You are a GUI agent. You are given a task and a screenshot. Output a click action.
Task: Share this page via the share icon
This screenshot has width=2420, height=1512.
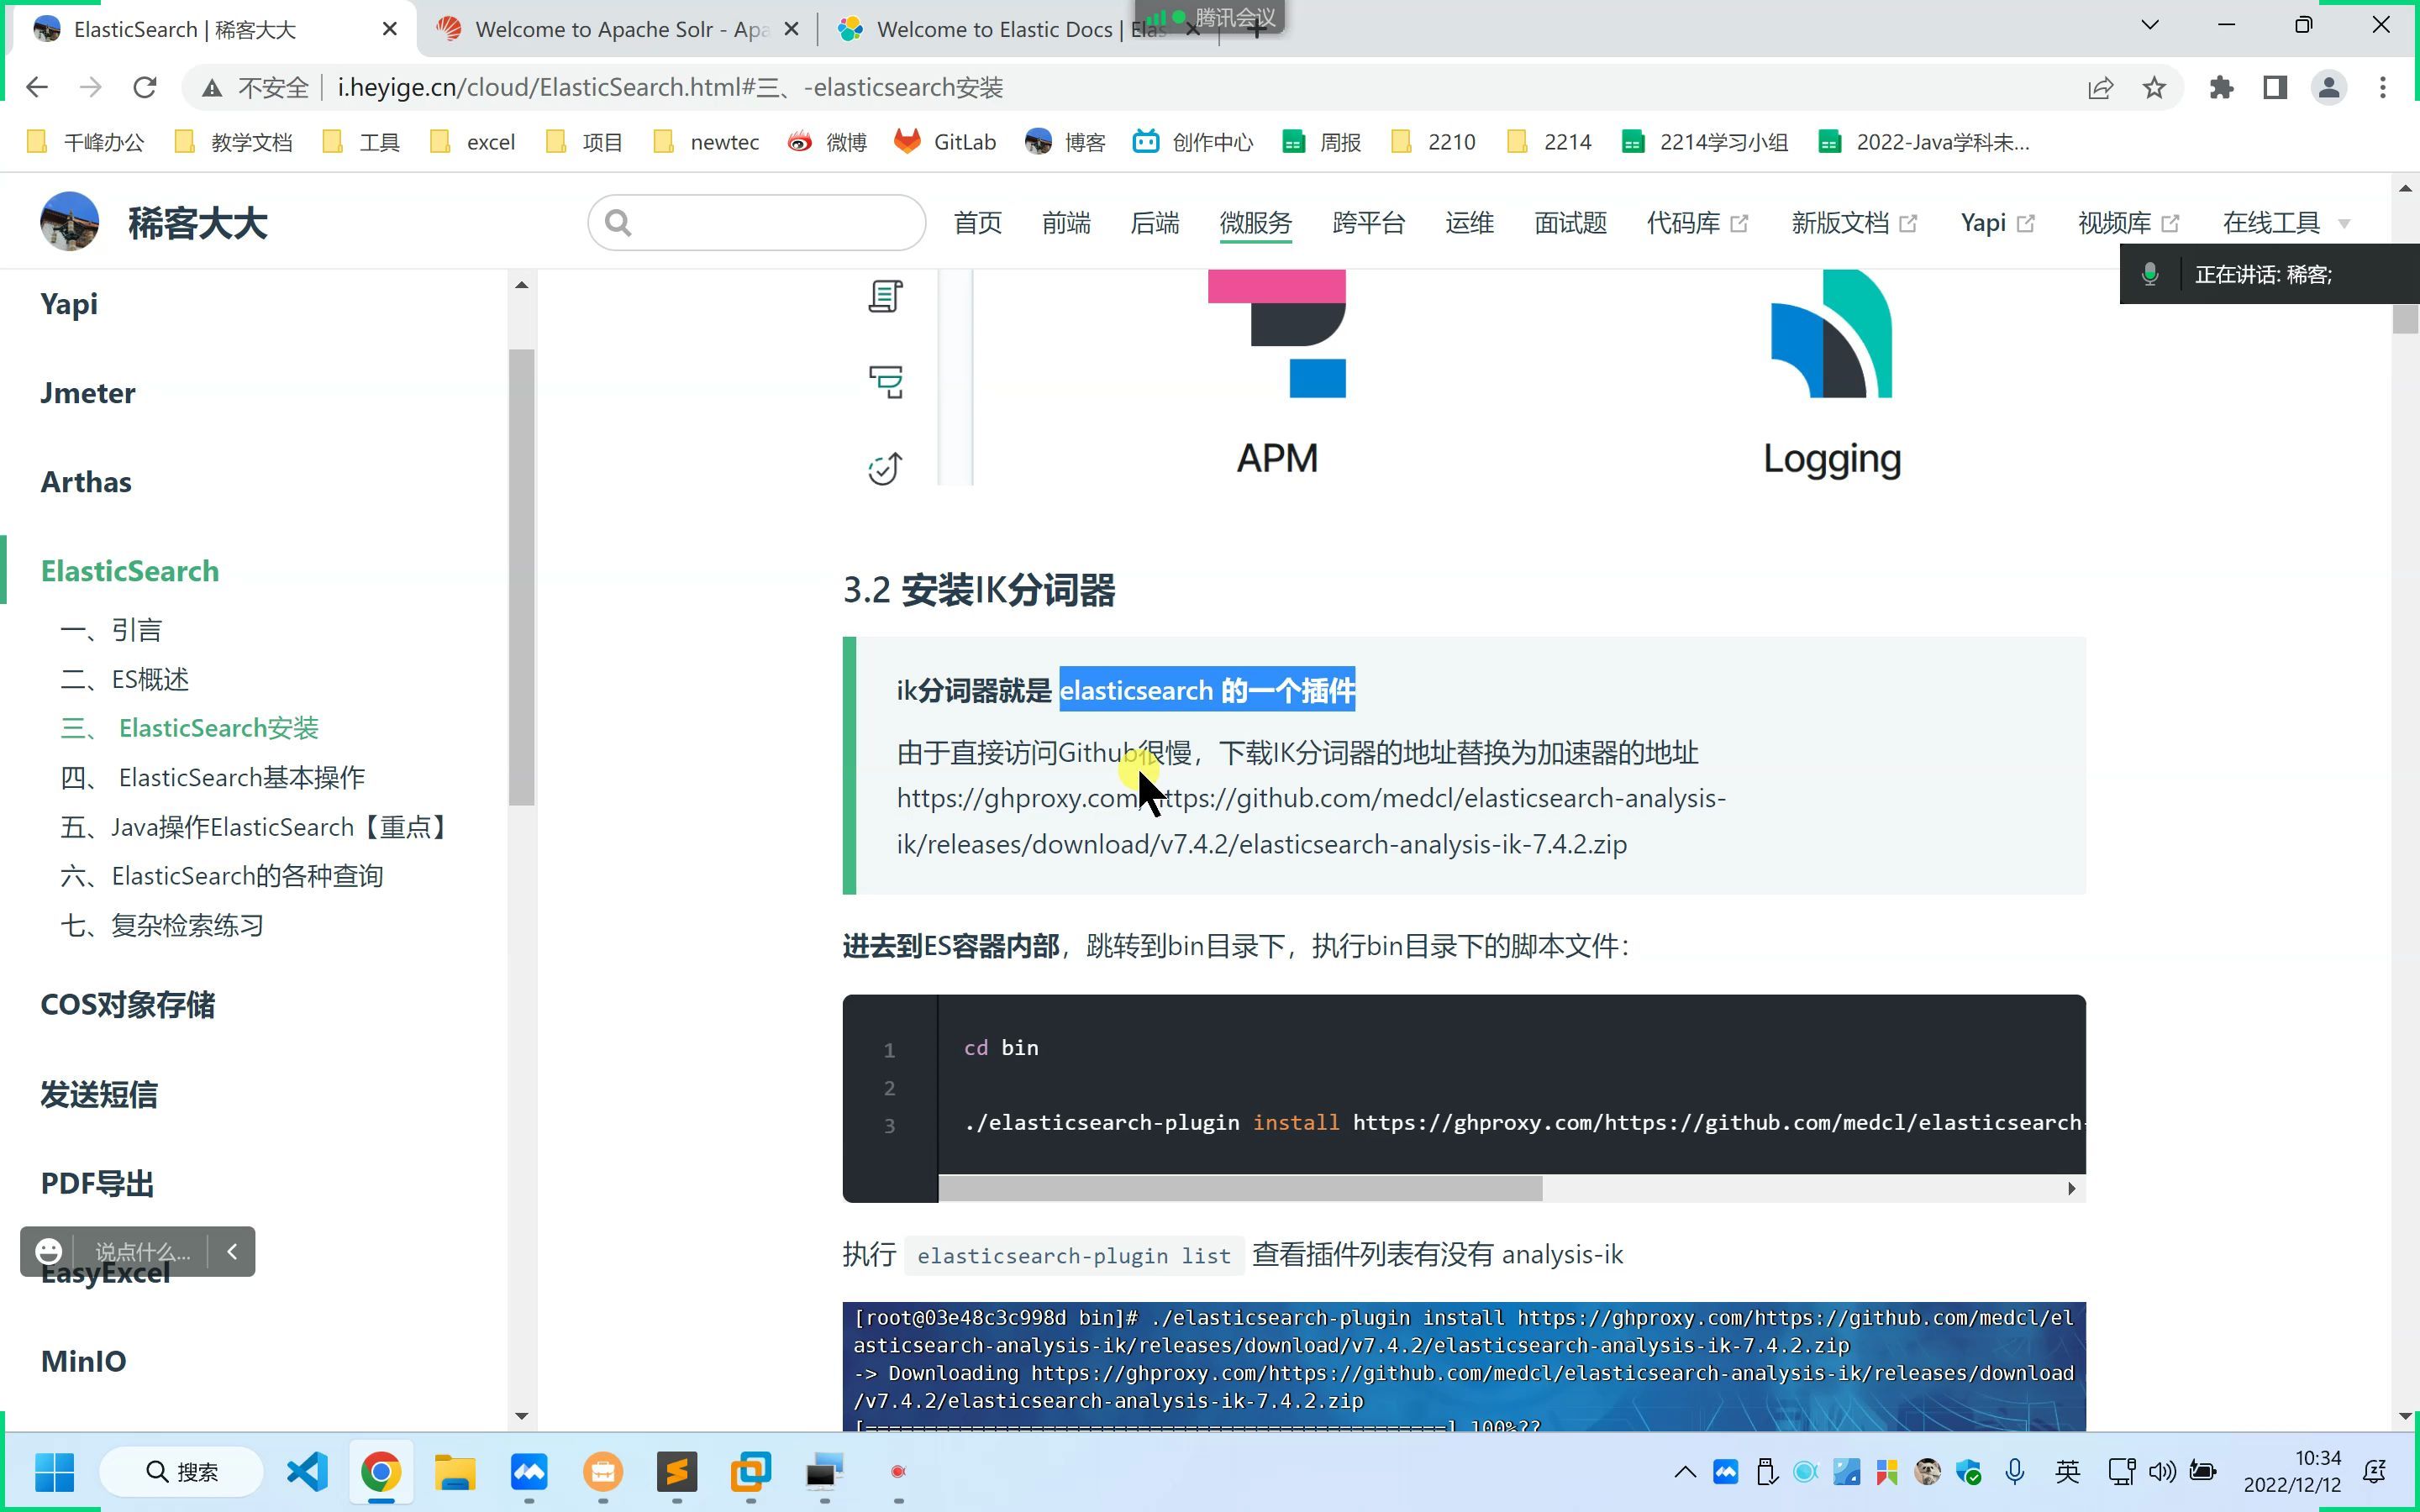[x=2100, y=88]
